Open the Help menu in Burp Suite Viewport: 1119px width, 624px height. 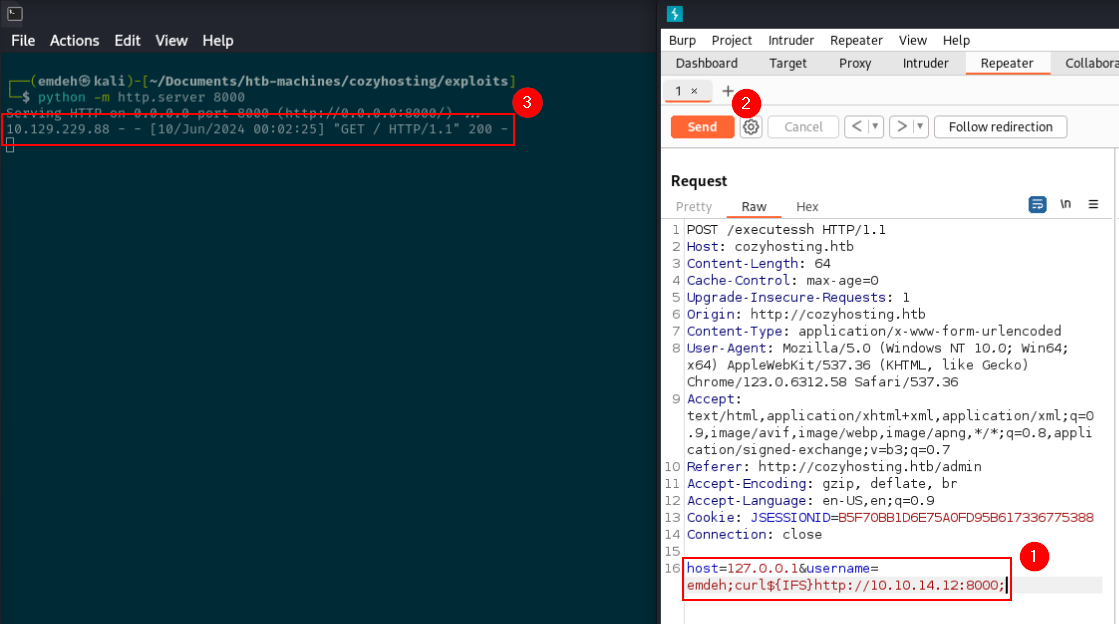click(x=956, y=41)
